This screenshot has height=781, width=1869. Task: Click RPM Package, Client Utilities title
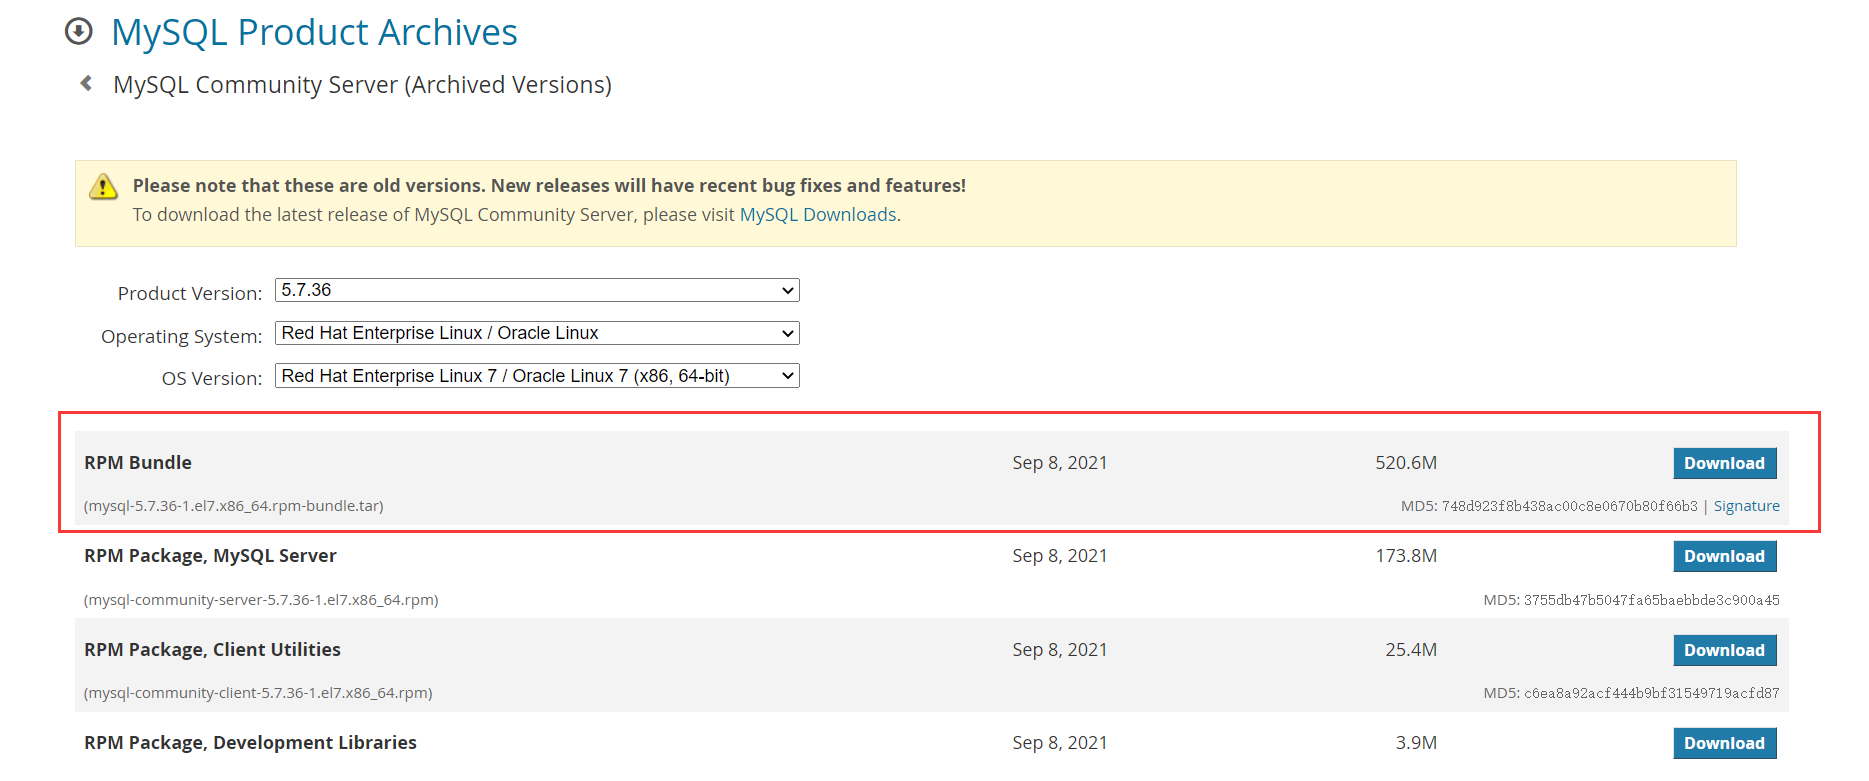tap(212, 650)
